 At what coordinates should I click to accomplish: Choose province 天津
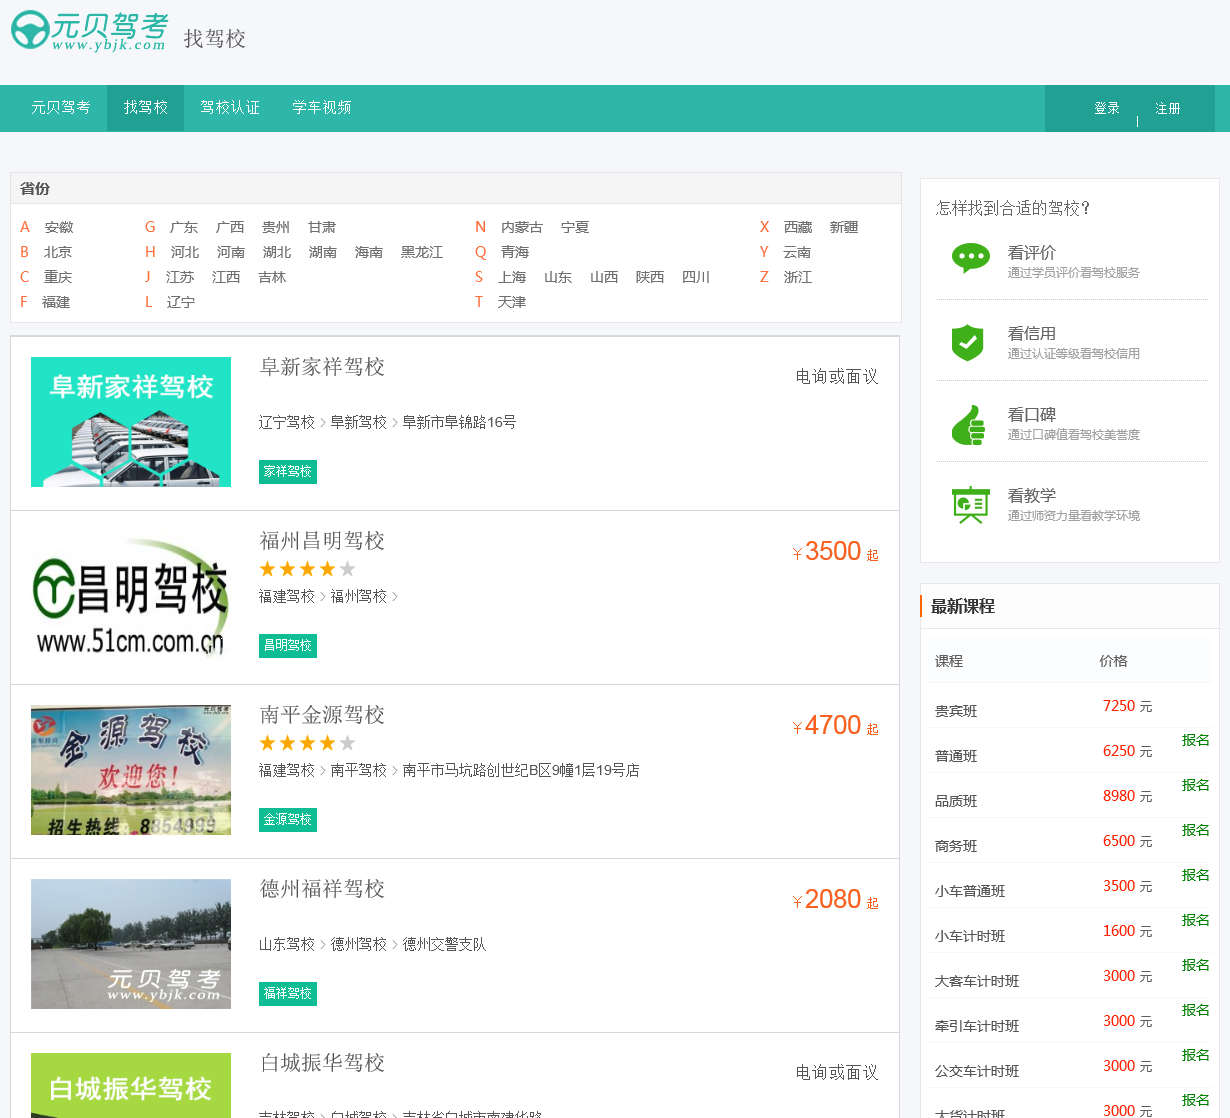(512, 302)
